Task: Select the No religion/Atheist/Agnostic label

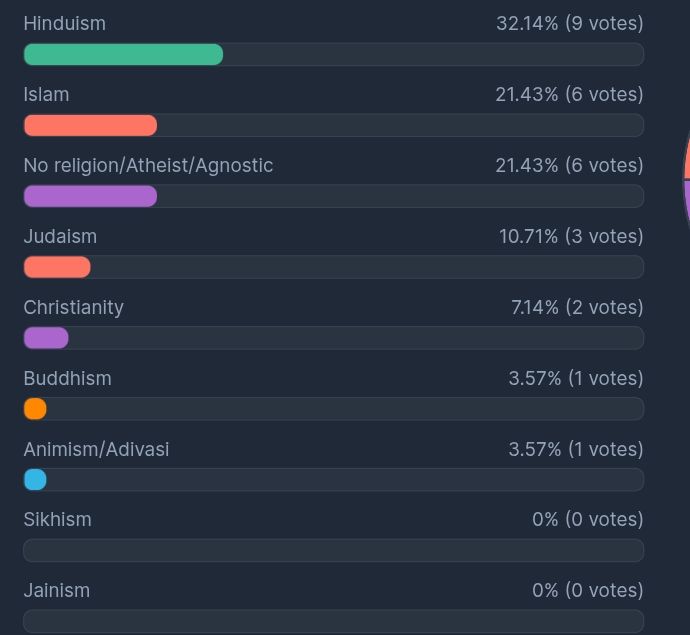Action: pos(148,165)
